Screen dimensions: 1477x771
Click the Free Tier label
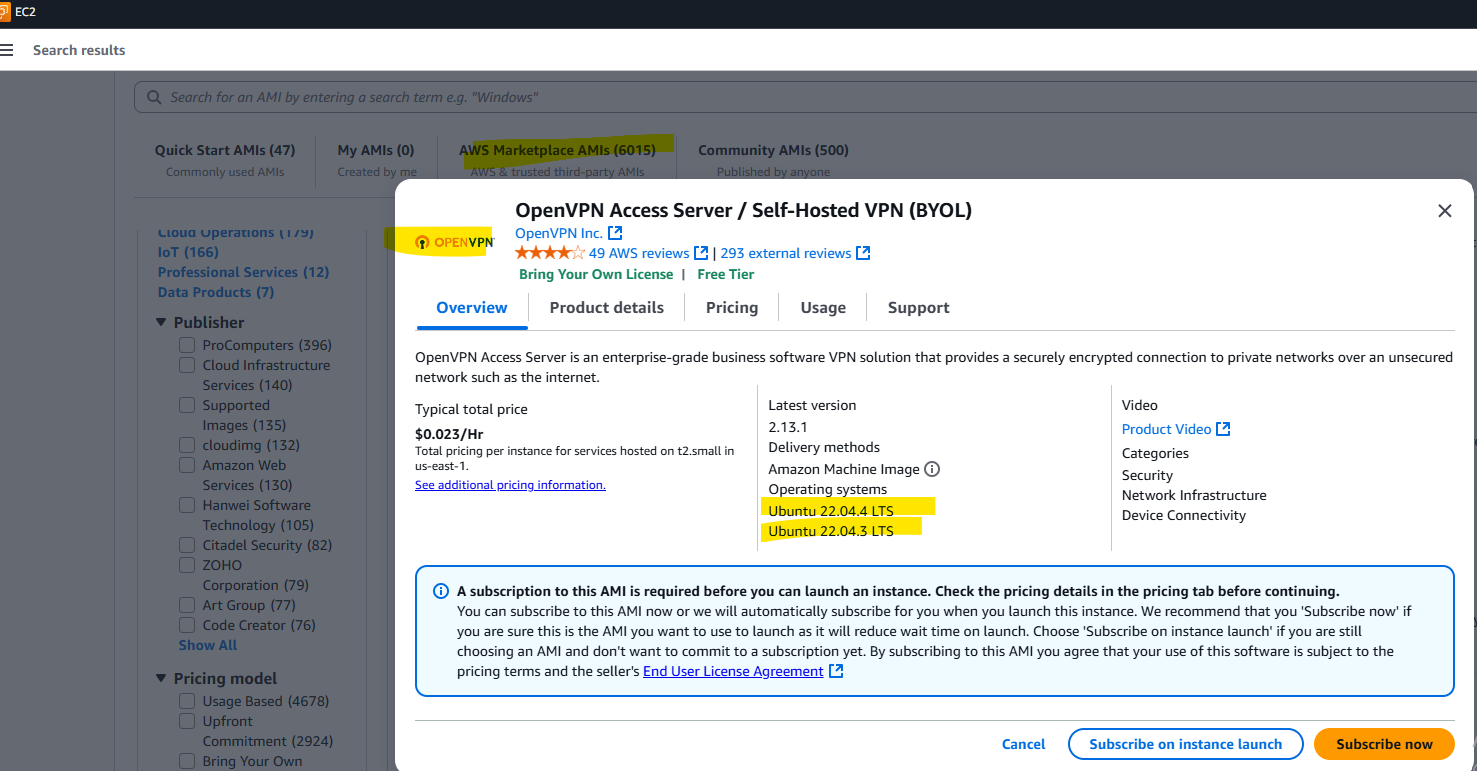click(726, 274)
